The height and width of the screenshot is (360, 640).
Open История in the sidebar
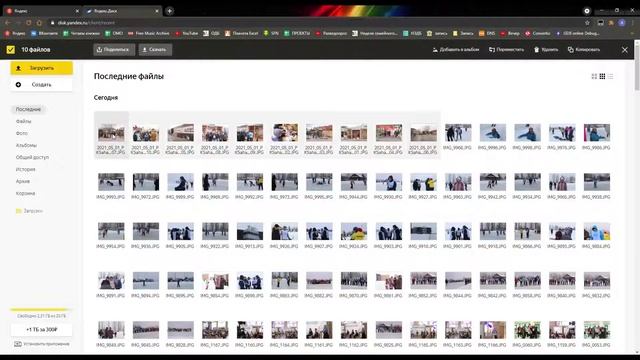26,169
